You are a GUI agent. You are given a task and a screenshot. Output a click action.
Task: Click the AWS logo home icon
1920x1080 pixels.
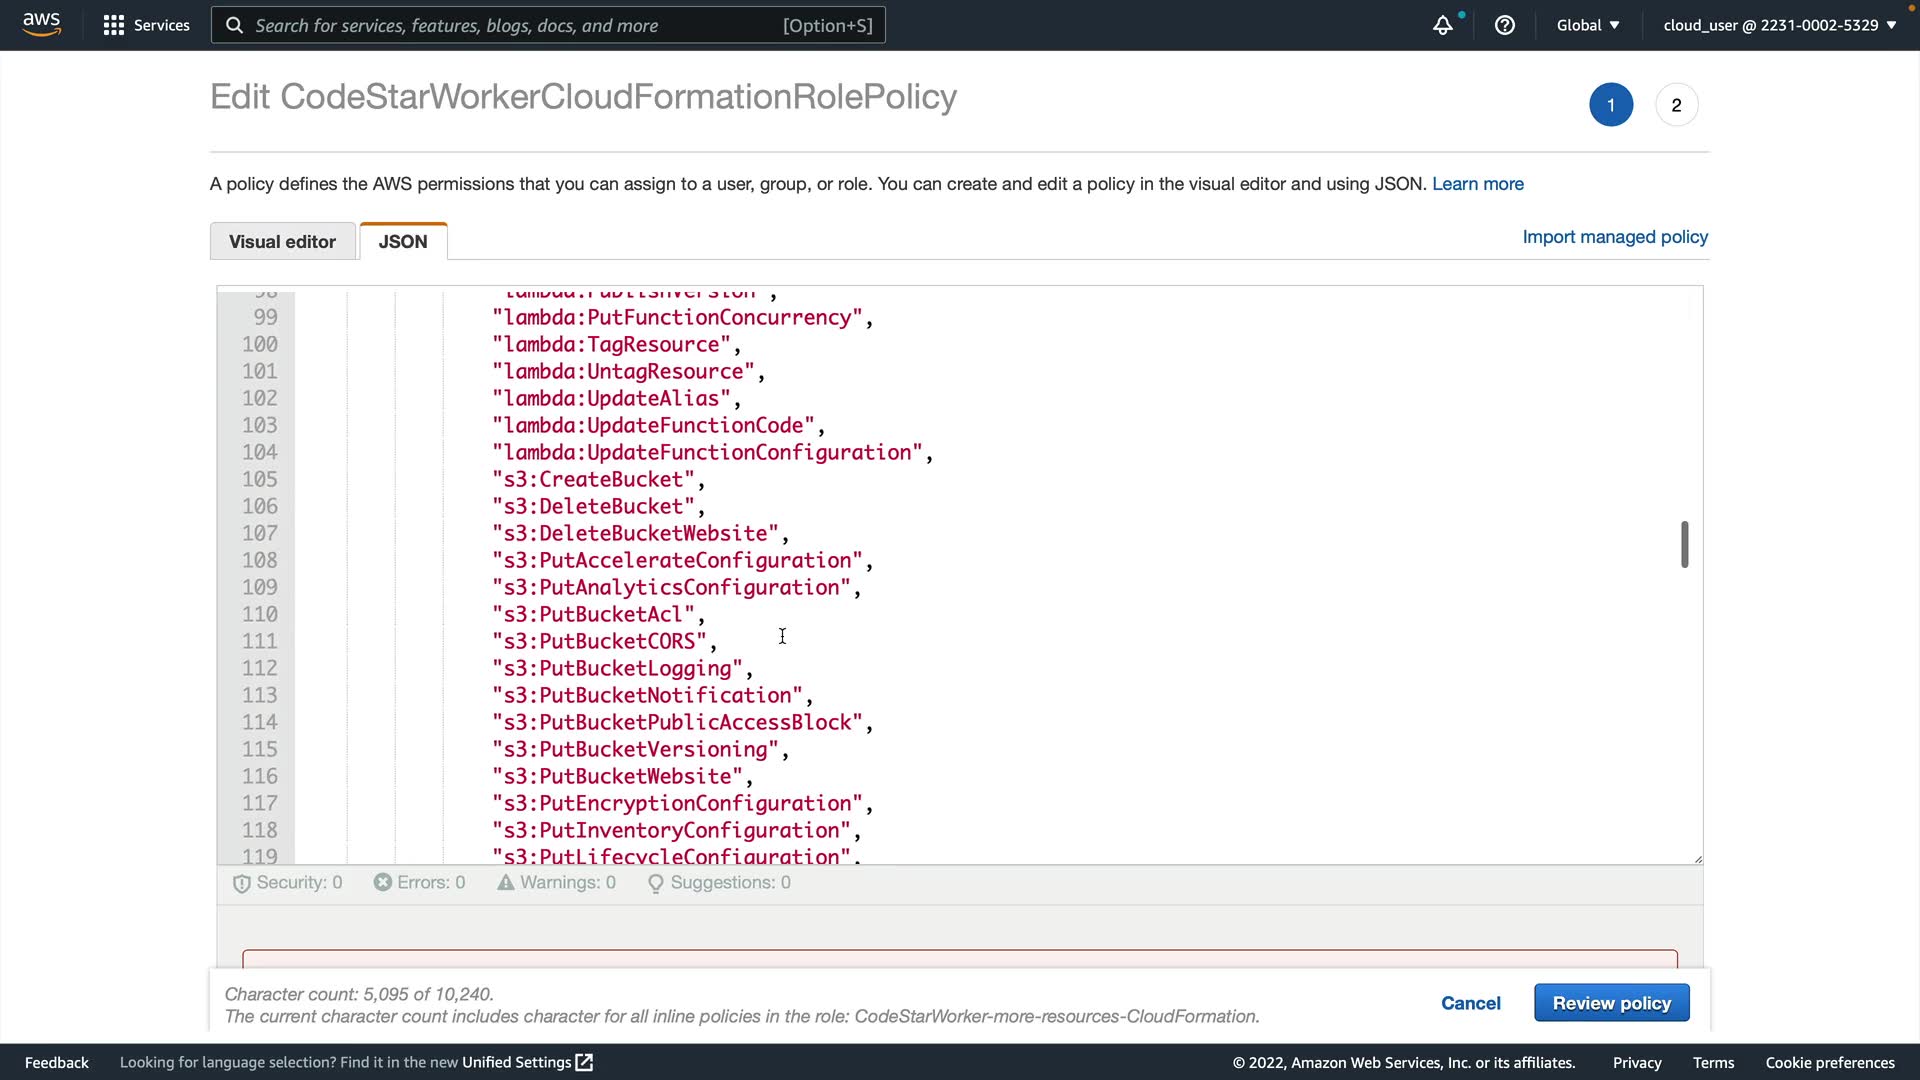coord(41,24)
